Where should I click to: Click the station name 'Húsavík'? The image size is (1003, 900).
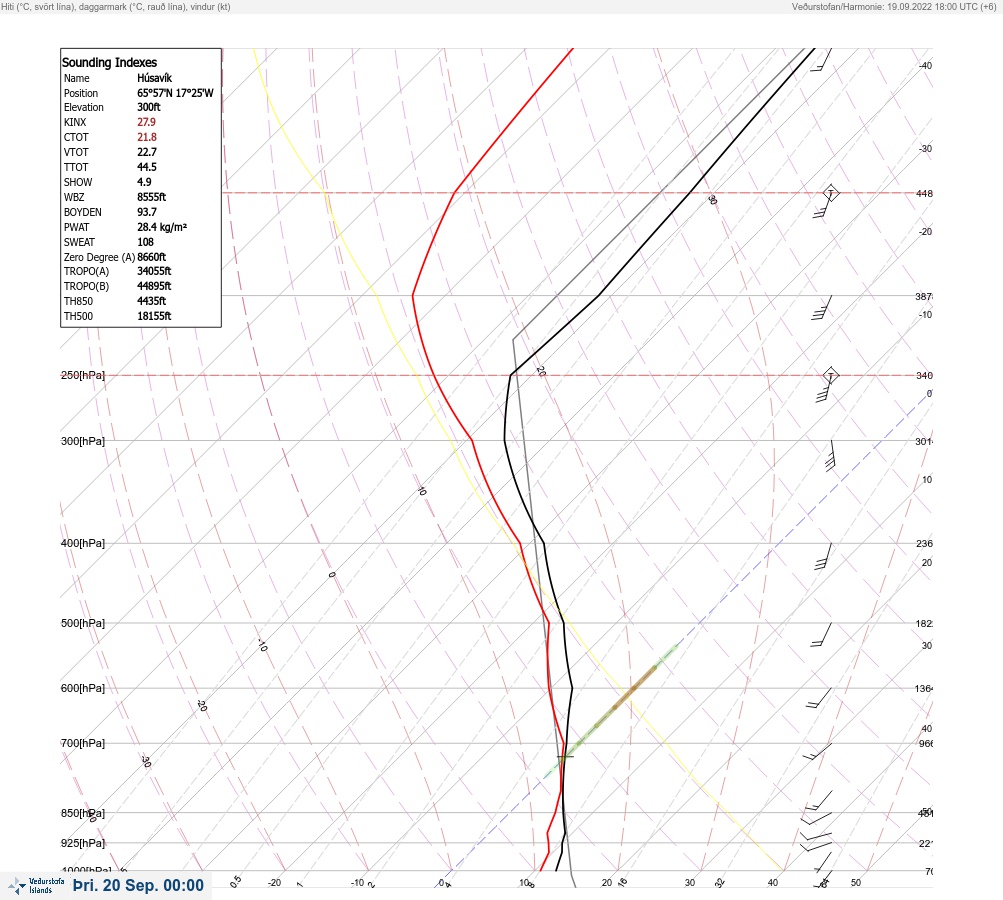154,78
